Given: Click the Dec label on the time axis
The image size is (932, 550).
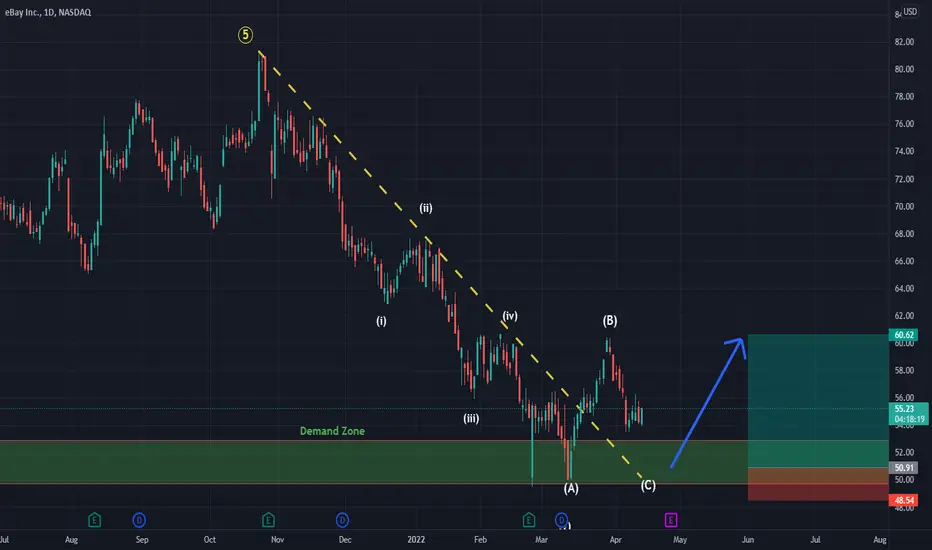Looking at the screenshot, I should (345, 540).
